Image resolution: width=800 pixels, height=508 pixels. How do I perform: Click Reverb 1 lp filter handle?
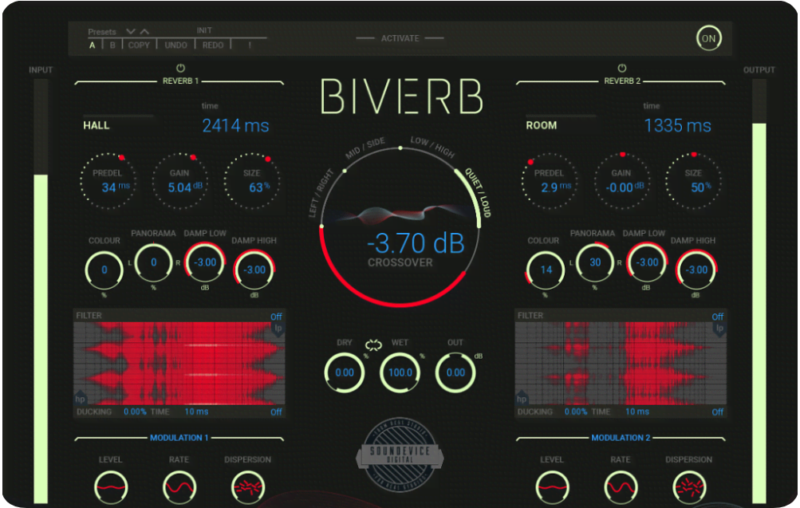[278, 329]
